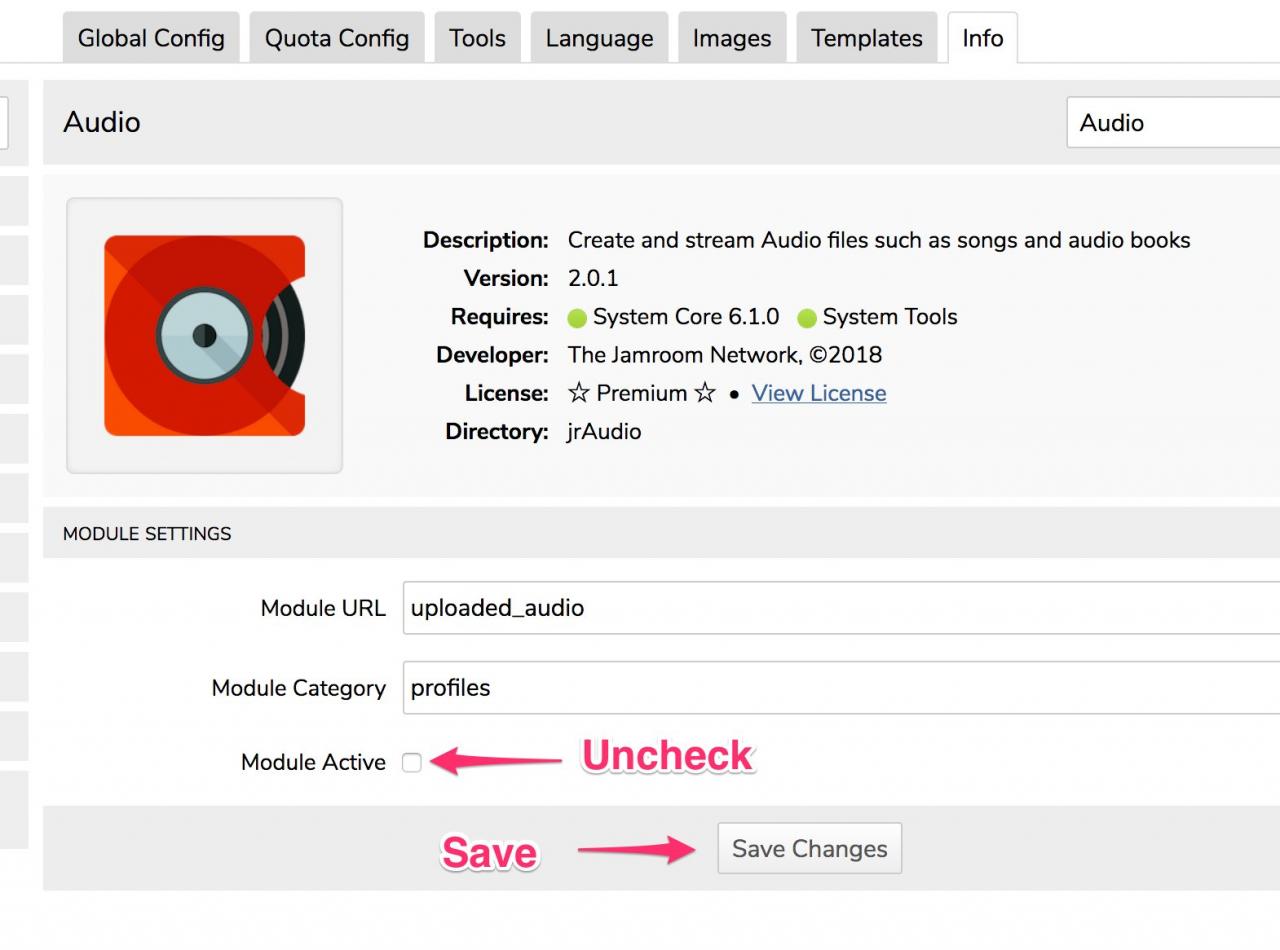Click the Audio module vinyl record icon
The image size is (1280, 950).
[204, 335]
